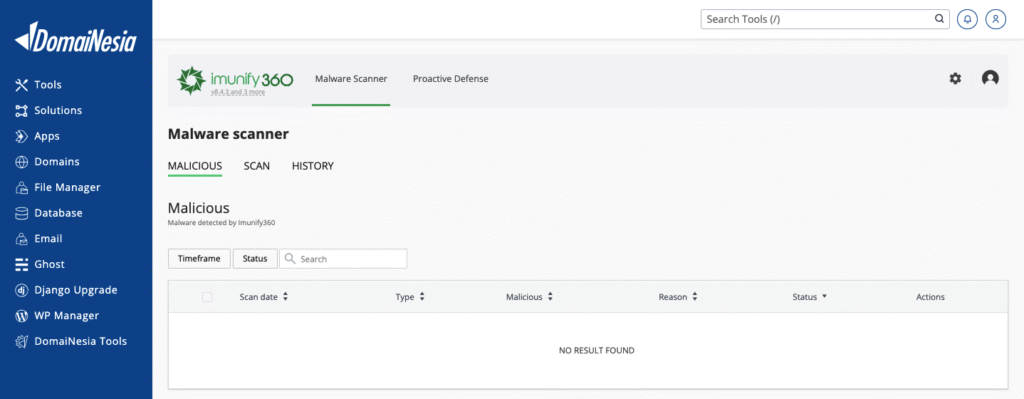Open the user account icon at top
The height and width of the screenshot is (399, 1024).
995,20
